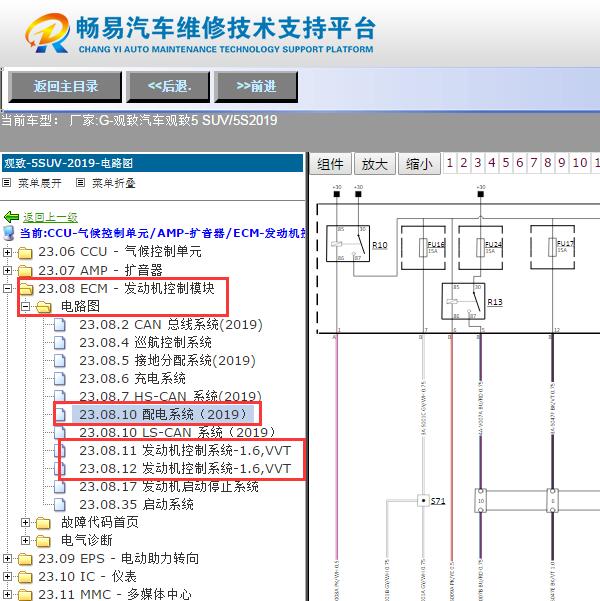Image resolution: width=600 pixels, height=601 pixels.
Task: Expand the 23.07 AMP node
Action: (7, 270)
